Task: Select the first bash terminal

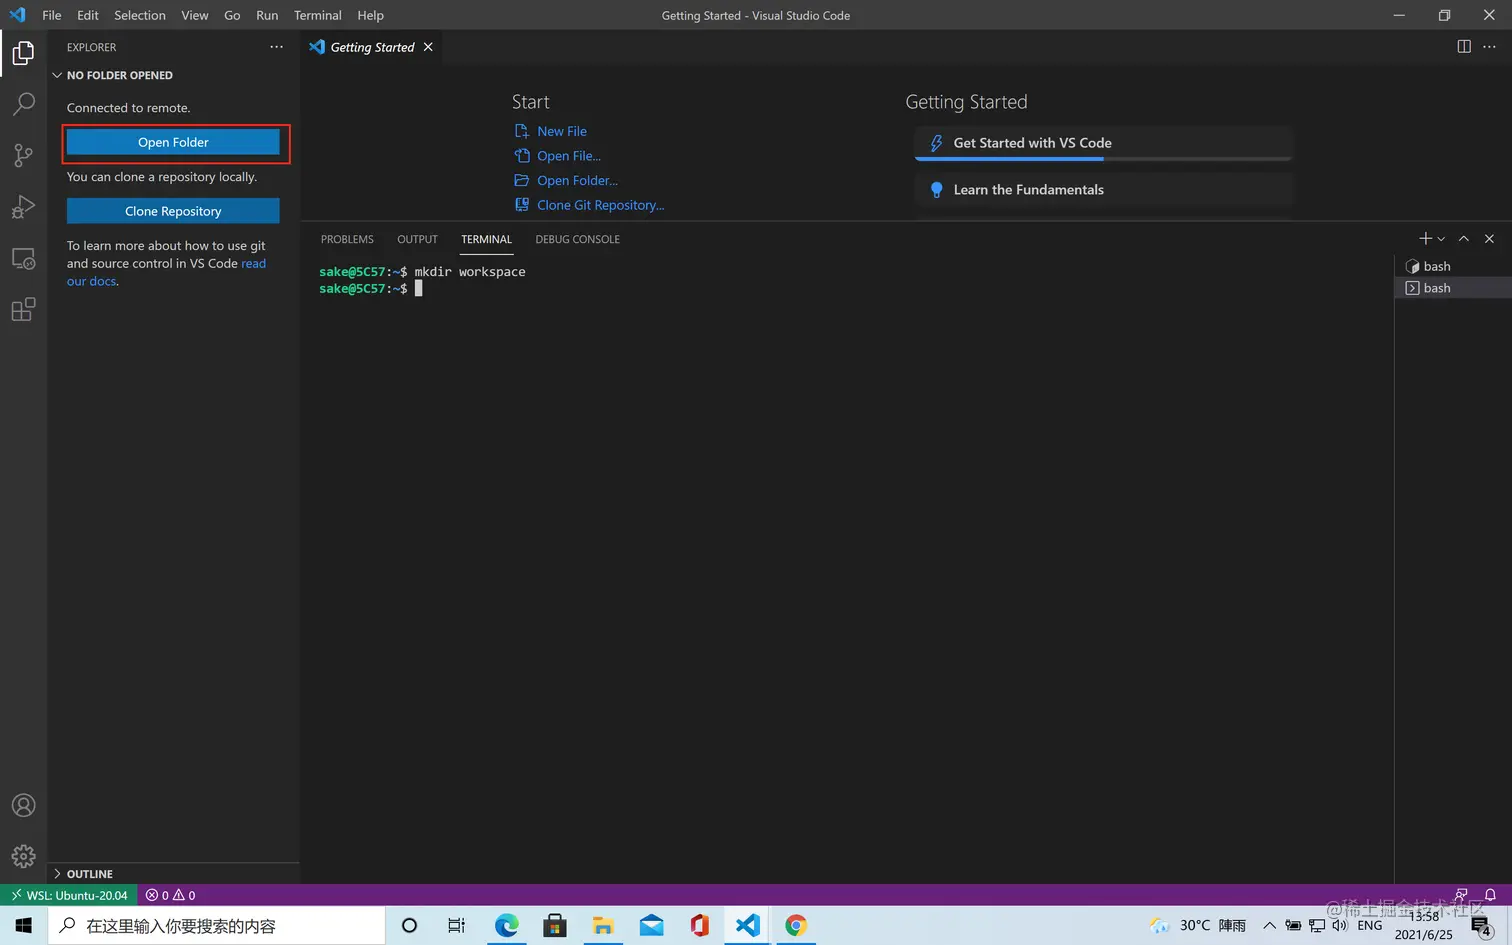Action: click(1453, 266)
